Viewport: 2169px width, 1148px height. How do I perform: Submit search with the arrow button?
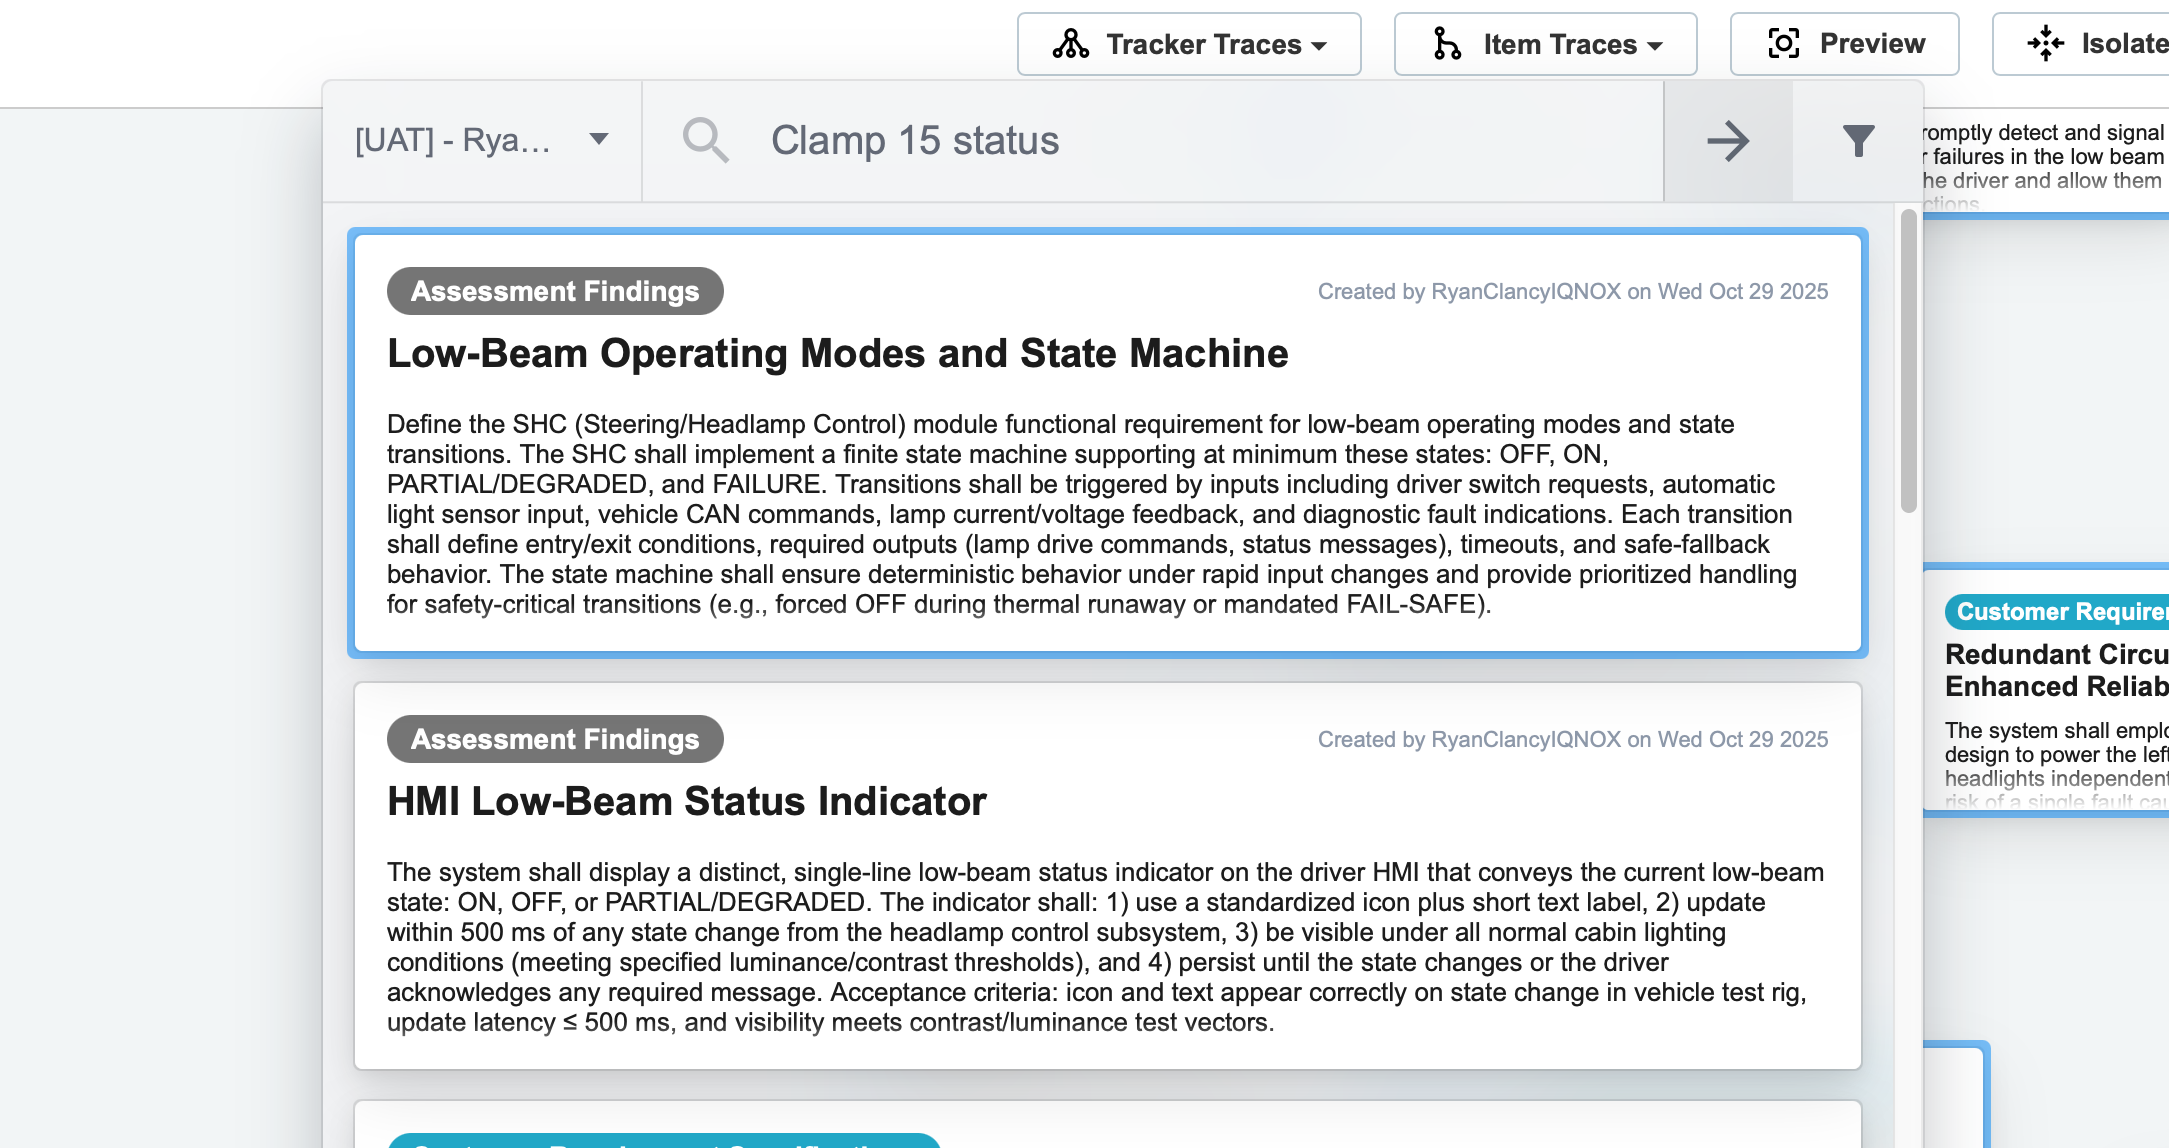pyautogui.click(x=1727, y=141)
